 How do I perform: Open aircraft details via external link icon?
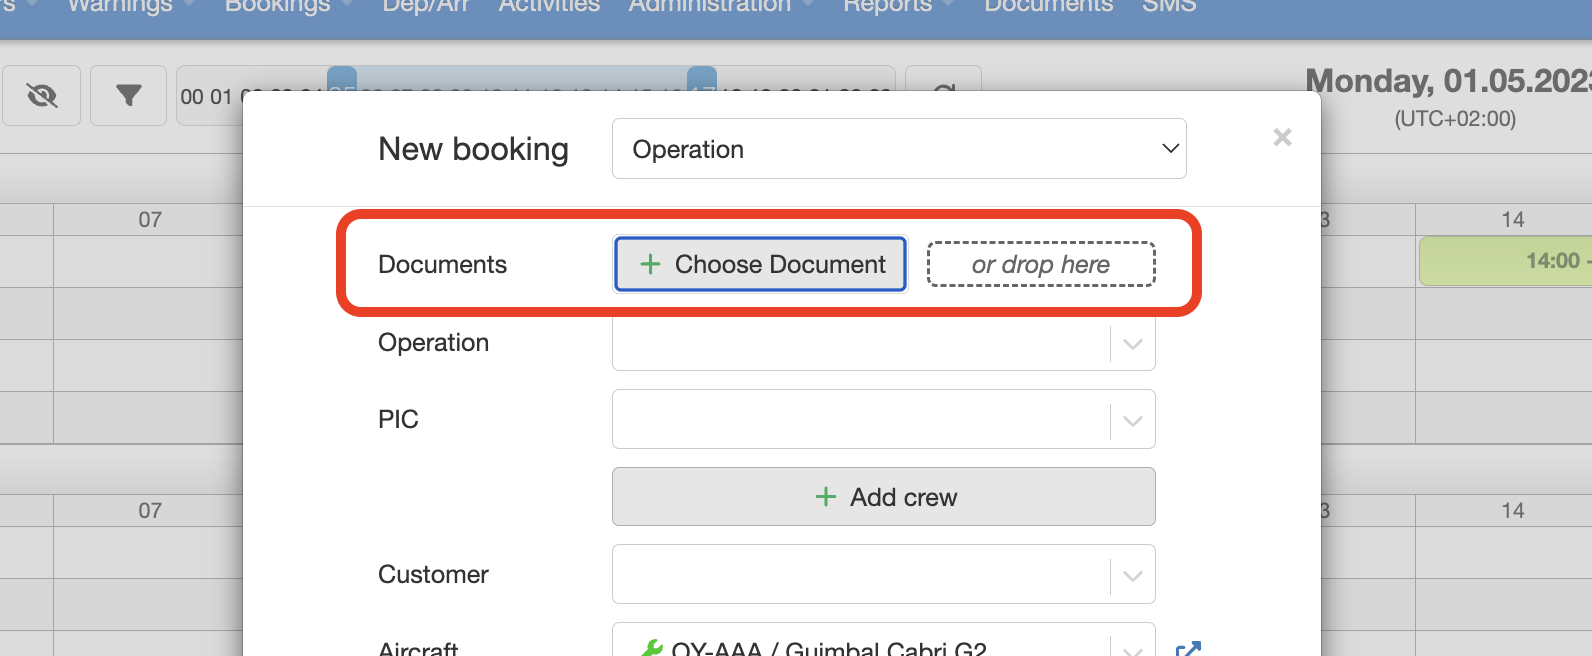tap(1187, 648)
